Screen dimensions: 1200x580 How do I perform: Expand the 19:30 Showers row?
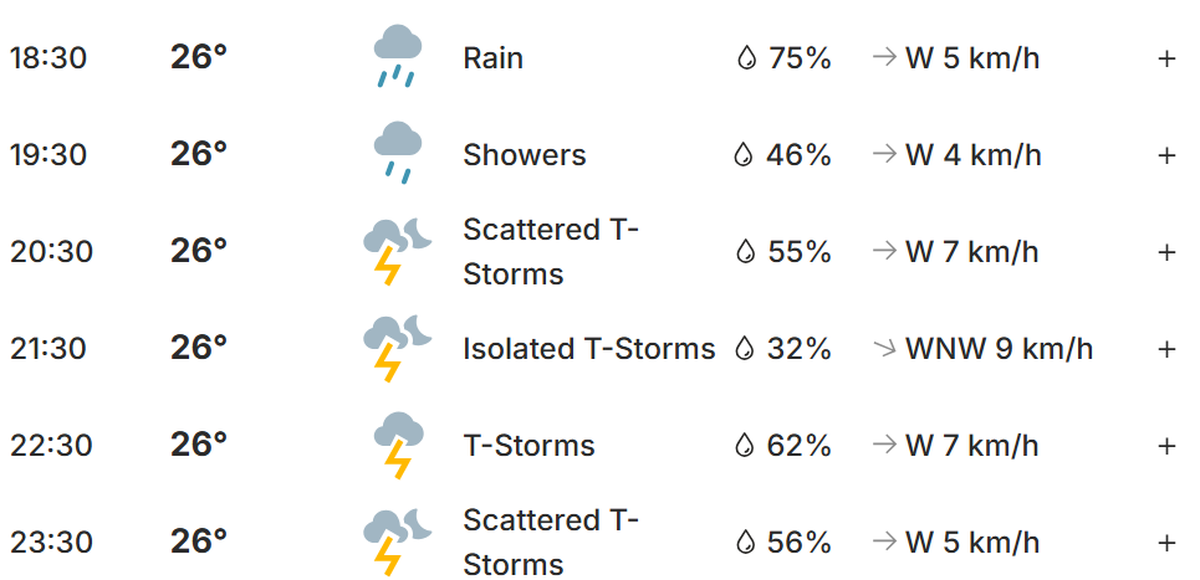[1166, 156]
